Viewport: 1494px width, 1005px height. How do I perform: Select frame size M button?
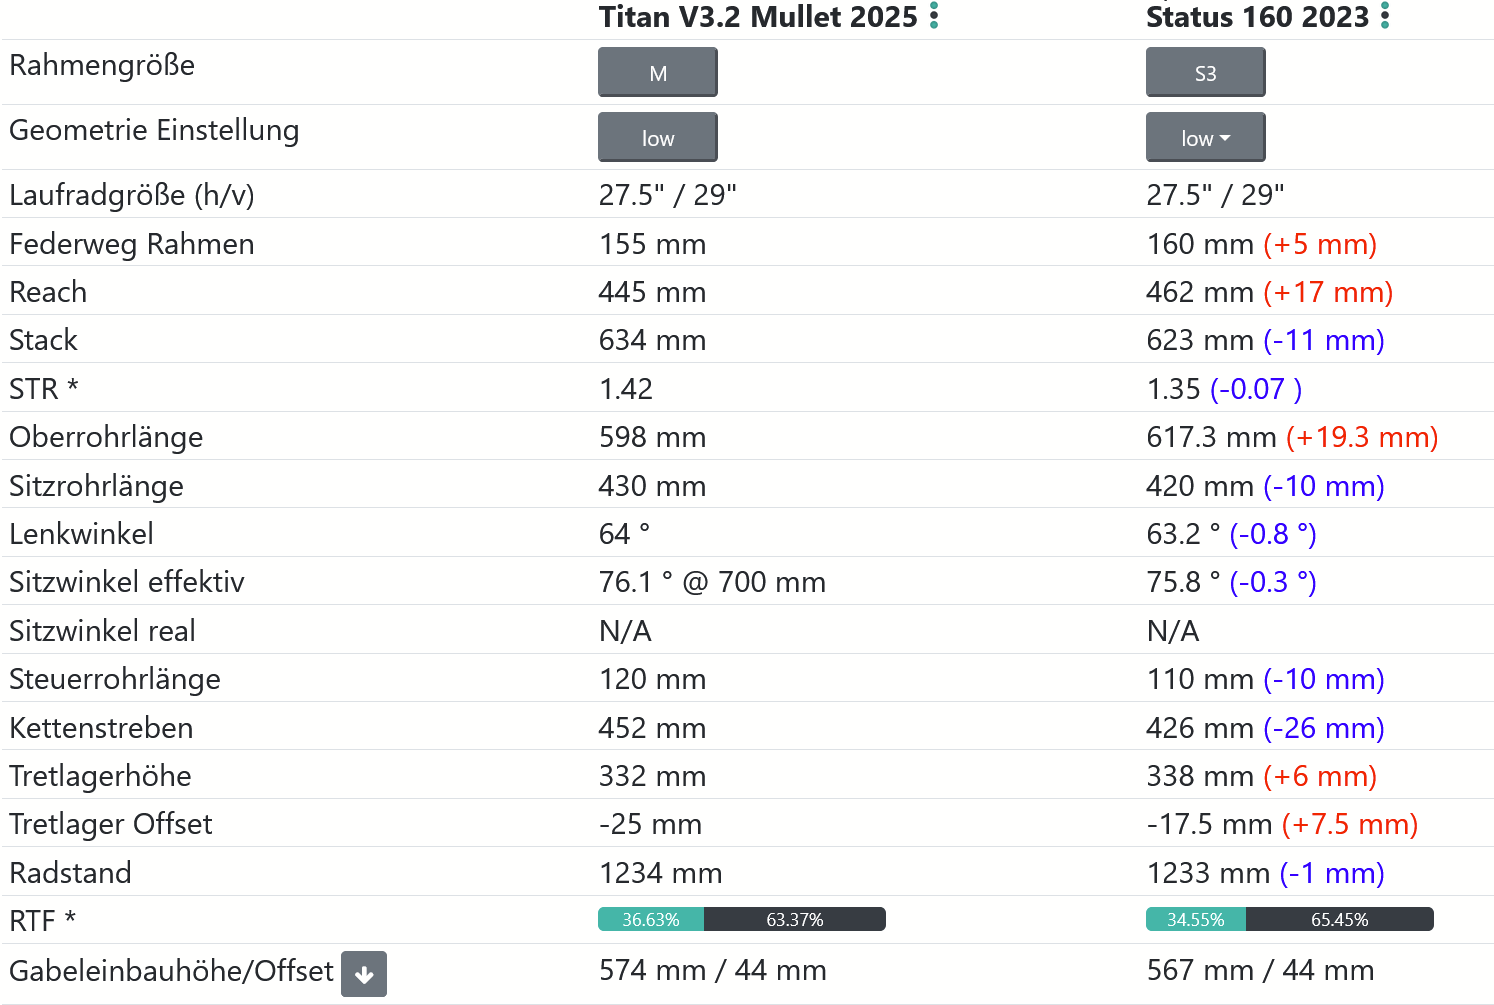point(657,73)
